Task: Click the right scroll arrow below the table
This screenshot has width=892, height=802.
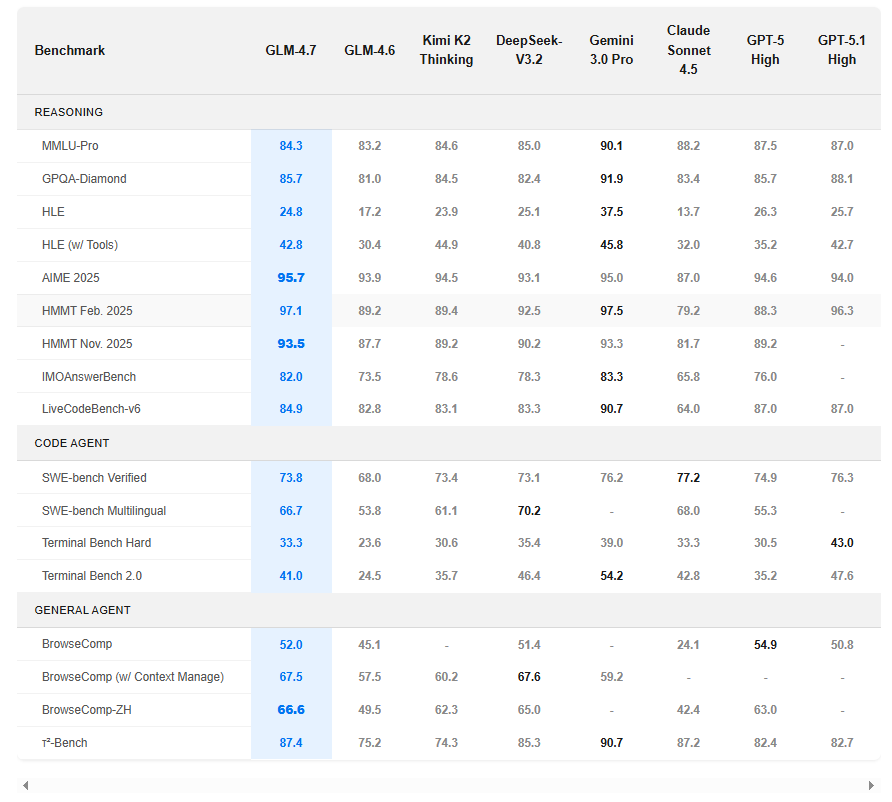Action: (x=871, y=786)
